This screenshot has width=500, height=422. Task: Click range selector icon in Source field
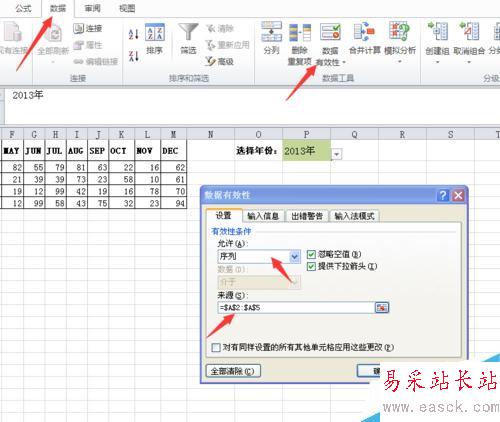[382, 307]
